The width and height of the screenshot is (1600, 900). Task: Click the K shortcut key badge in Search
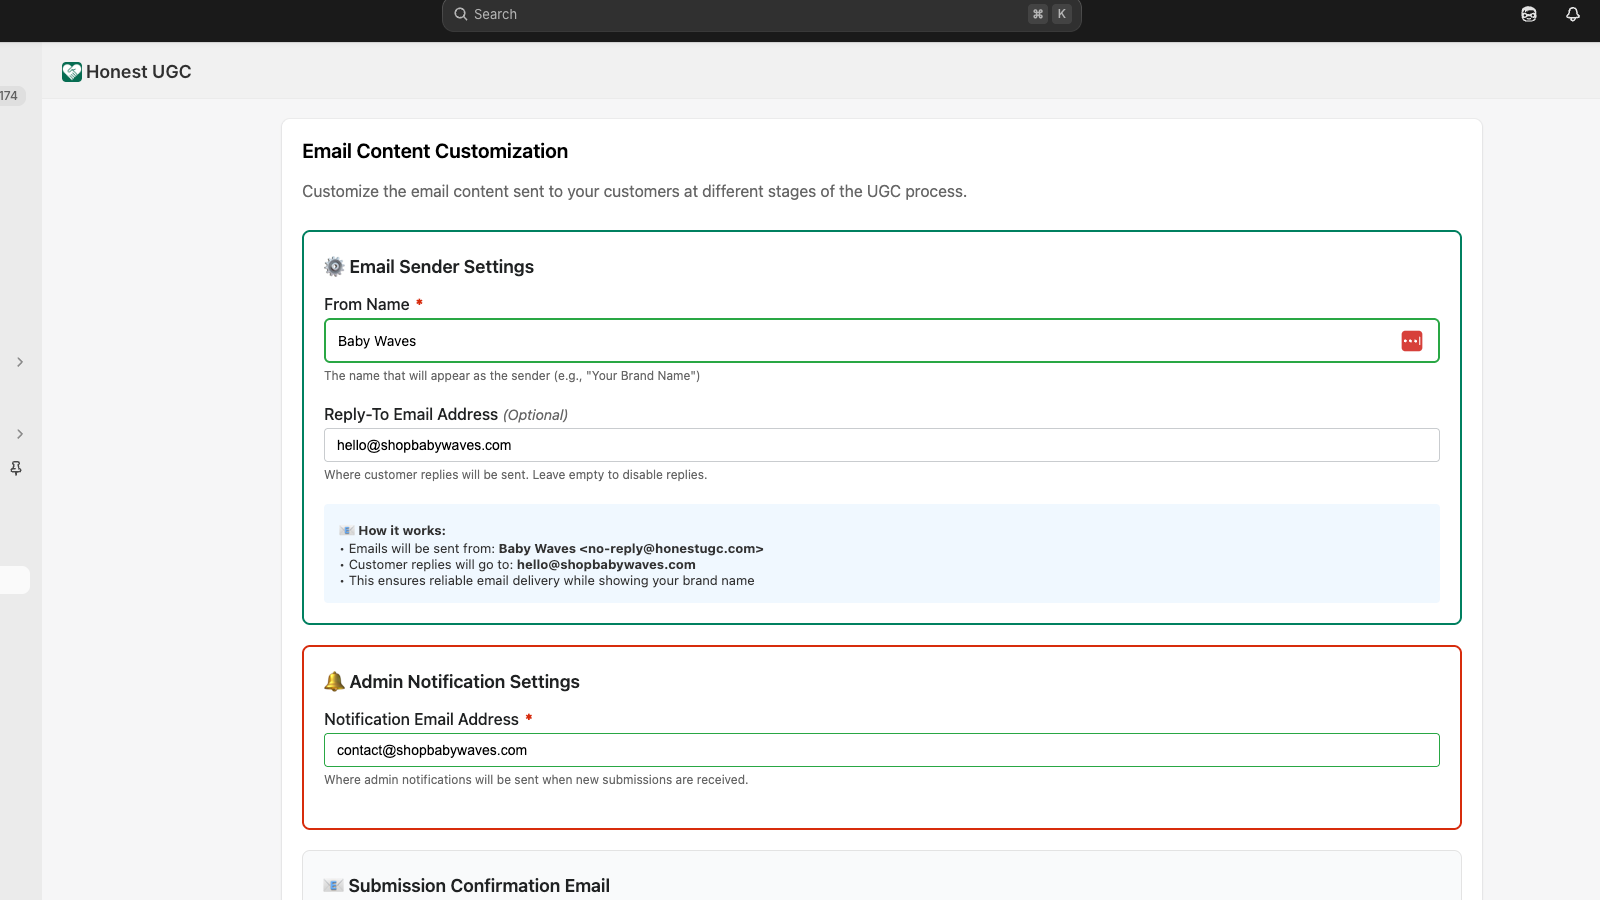[1061, 14]
